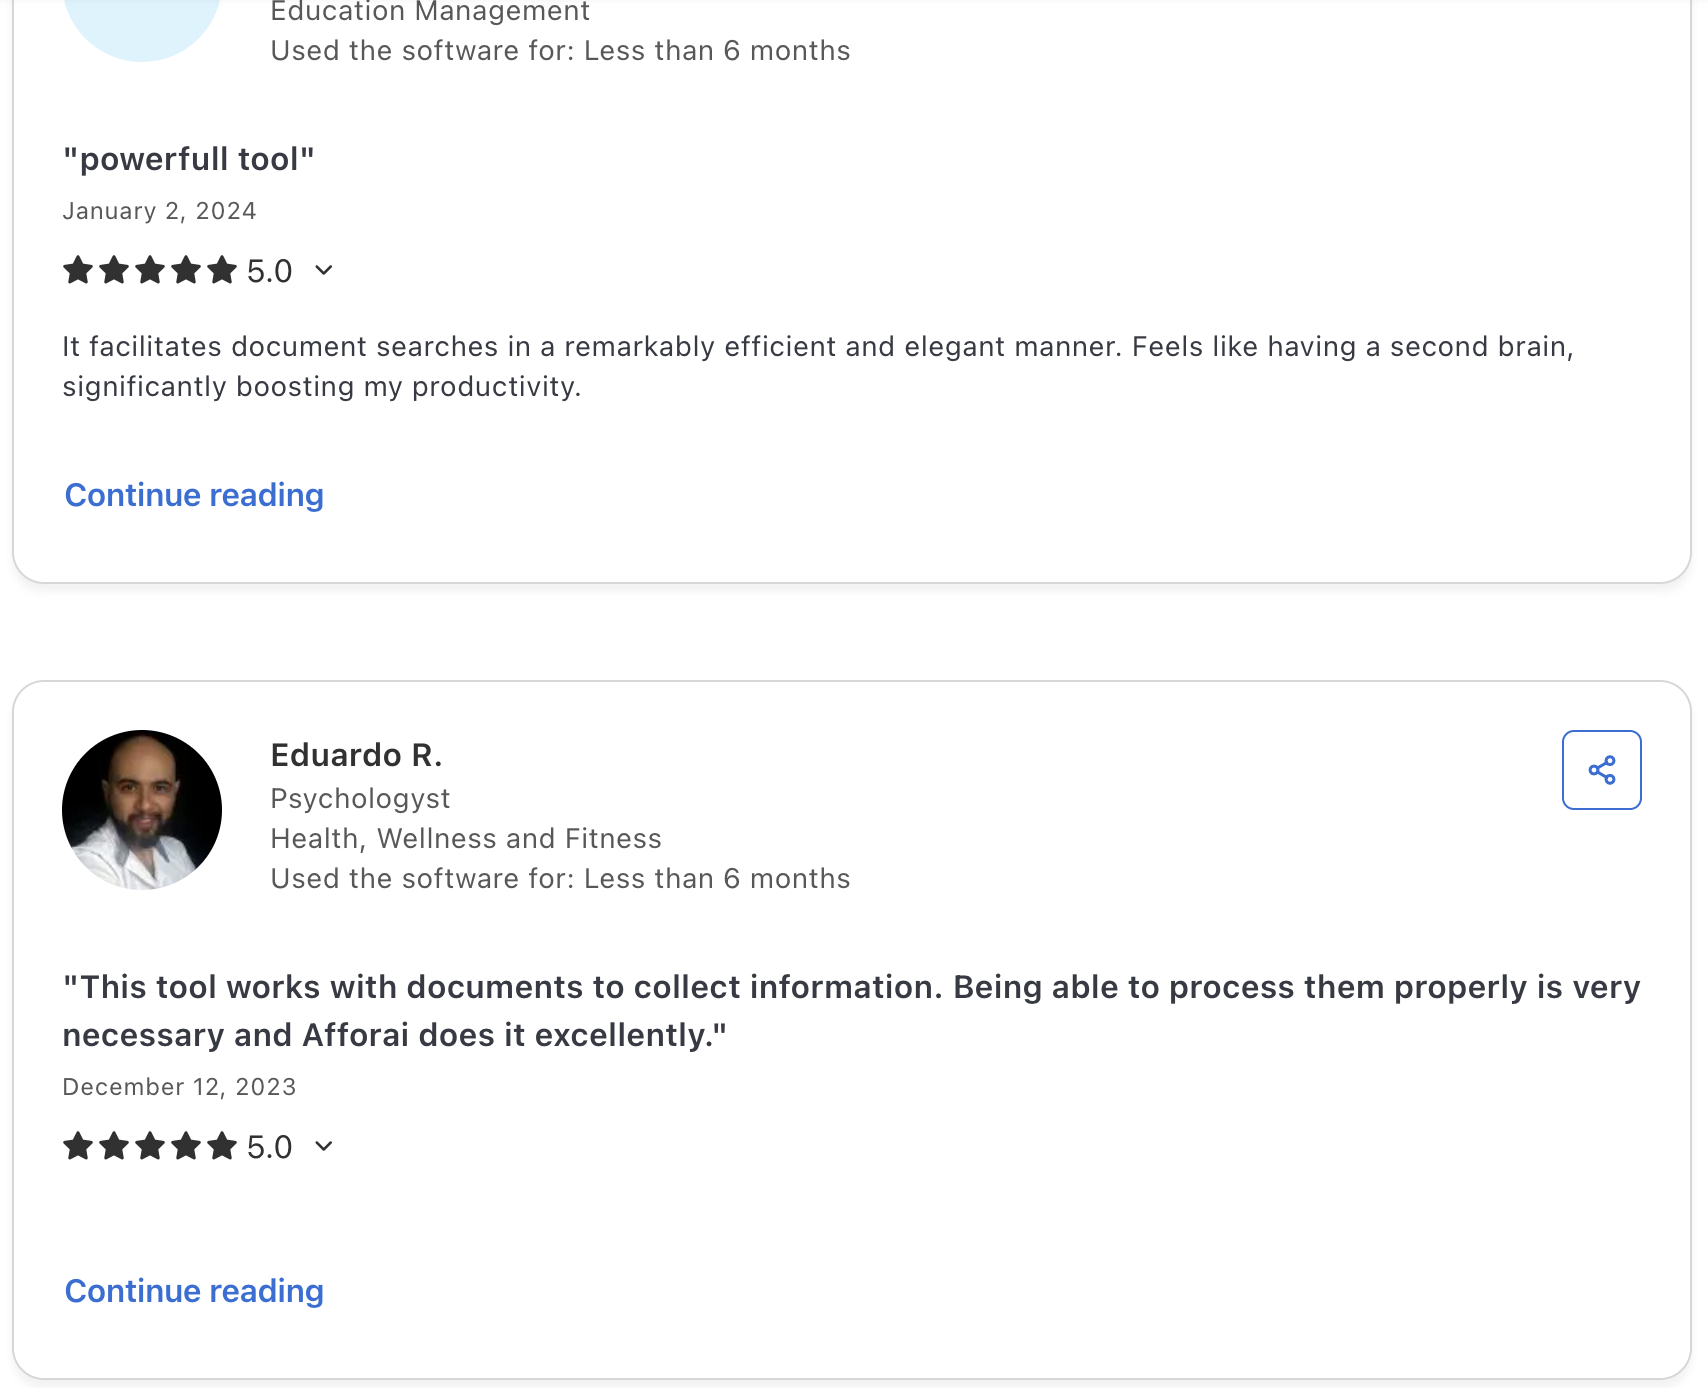
Task: Click the 5.0 score on the January review
Action: 269,271
